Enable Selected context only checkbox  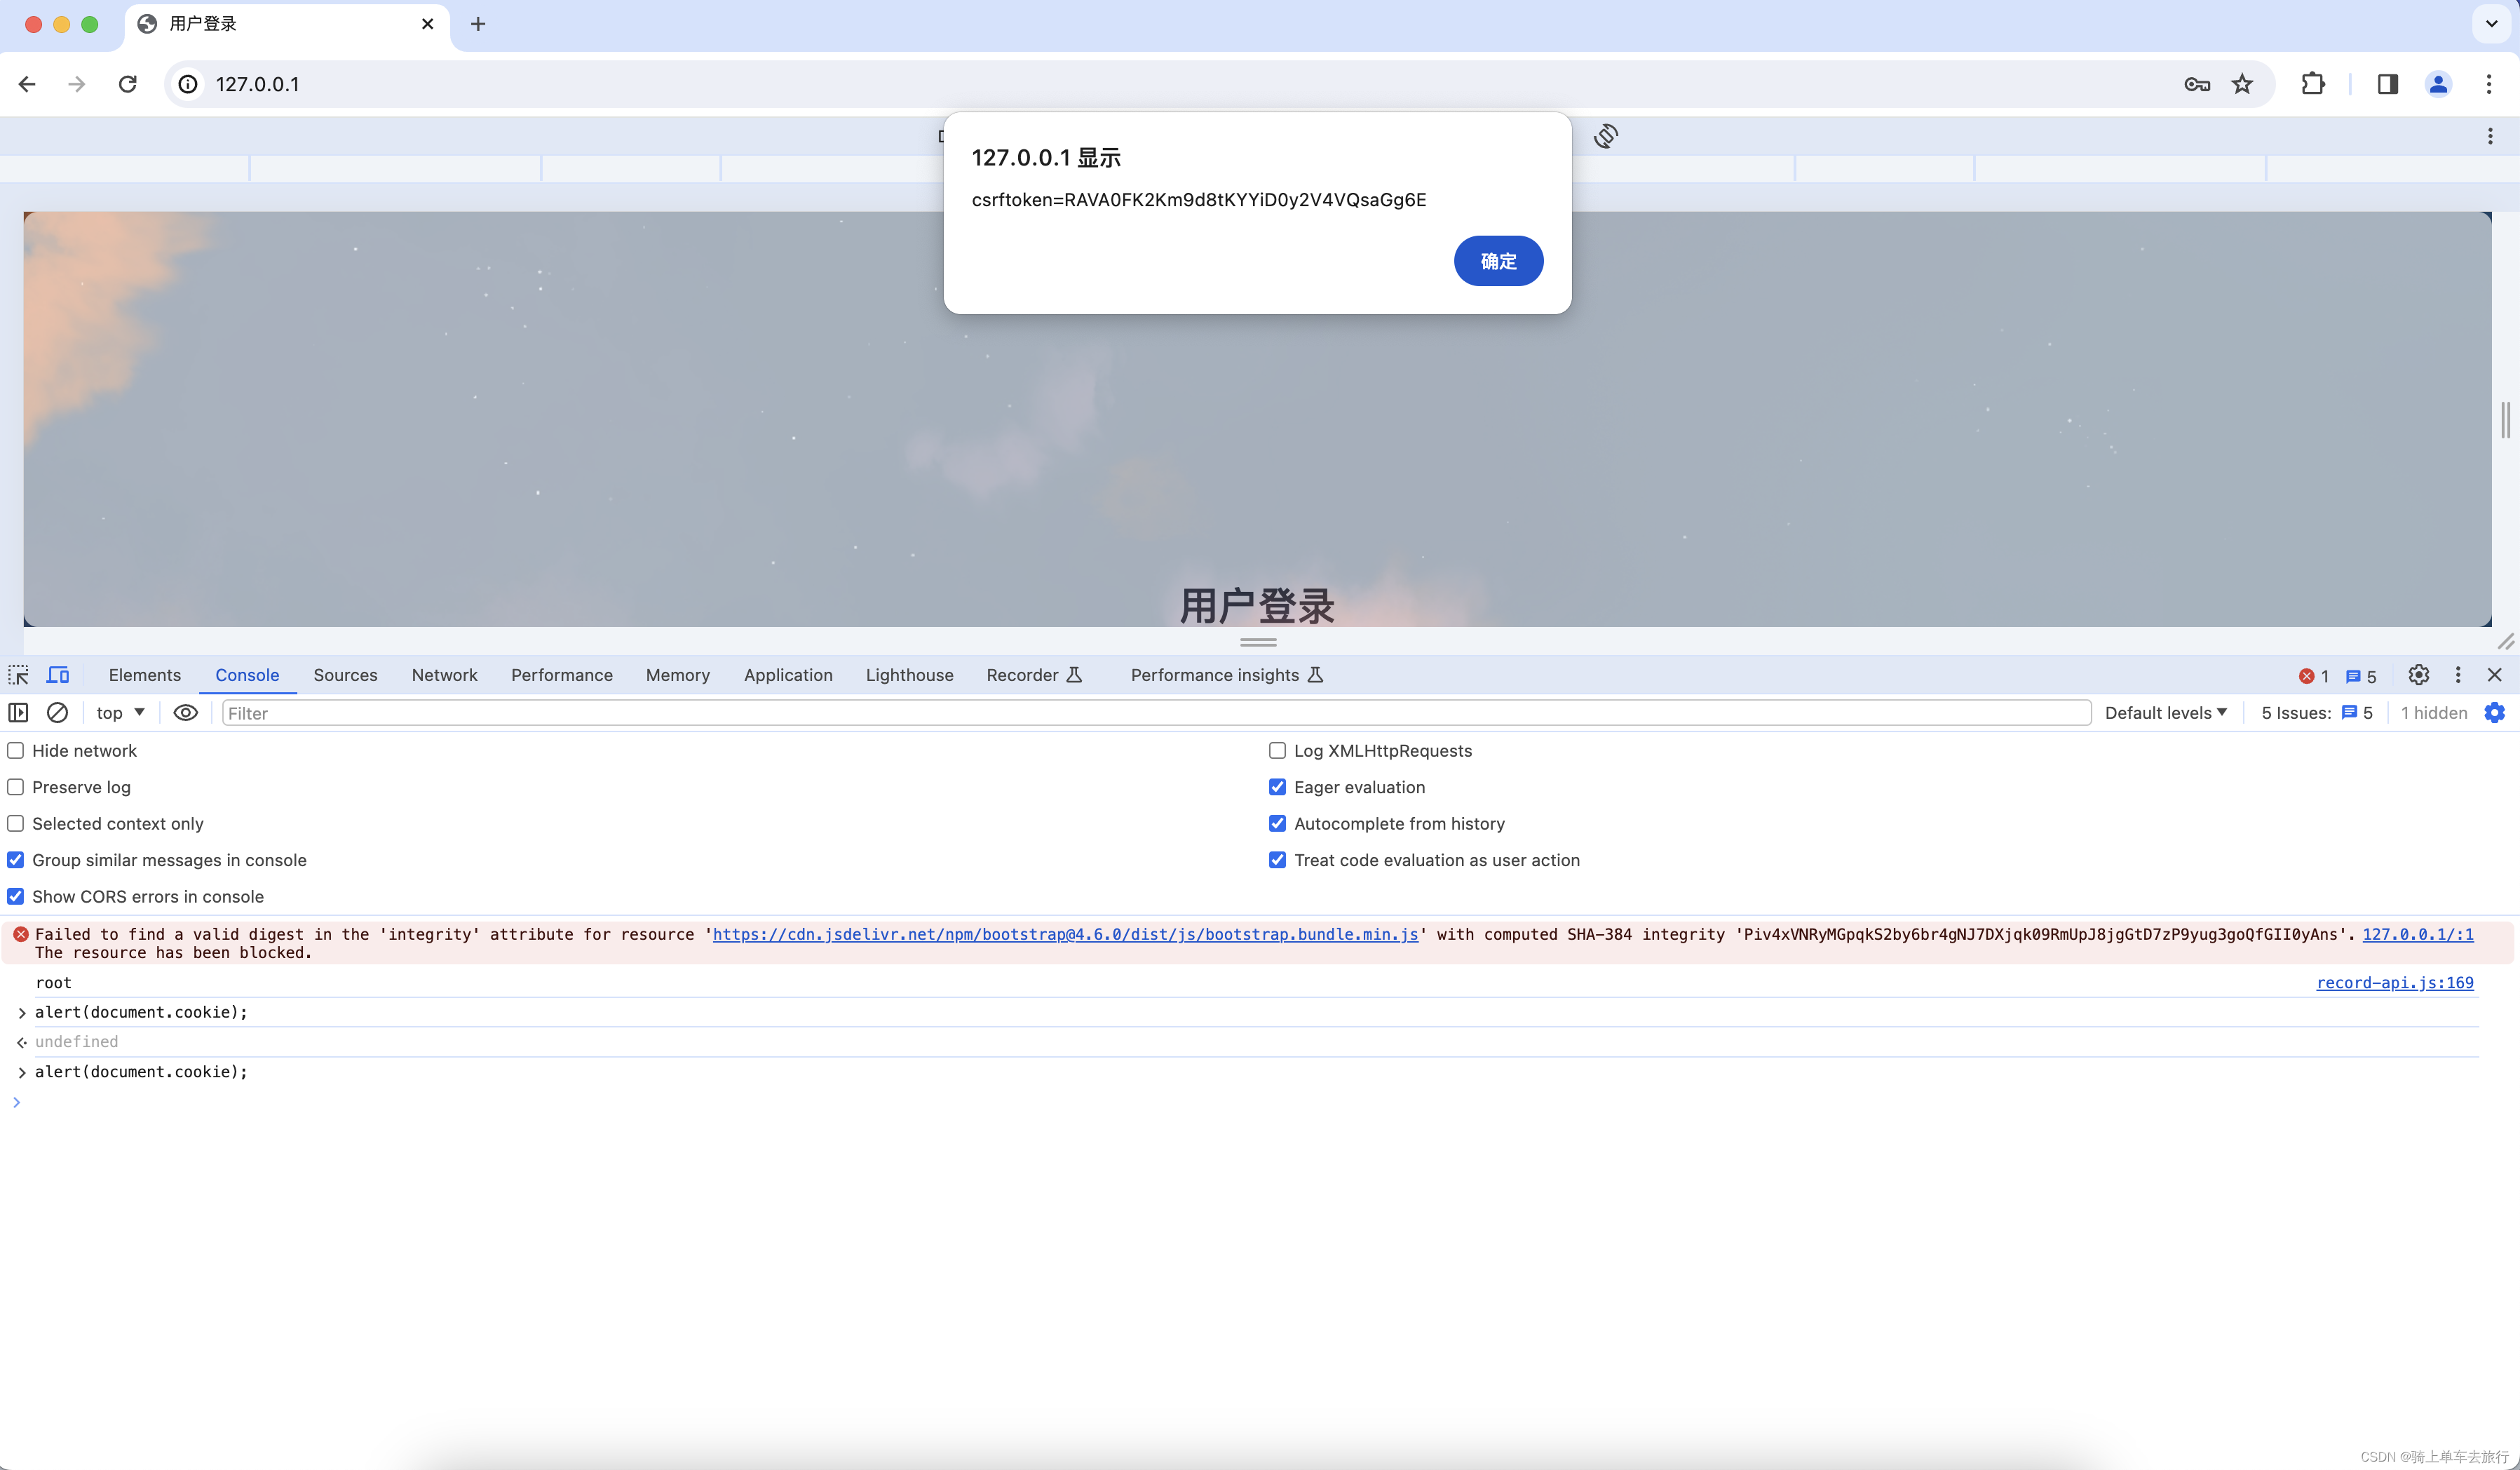point(16,823)
